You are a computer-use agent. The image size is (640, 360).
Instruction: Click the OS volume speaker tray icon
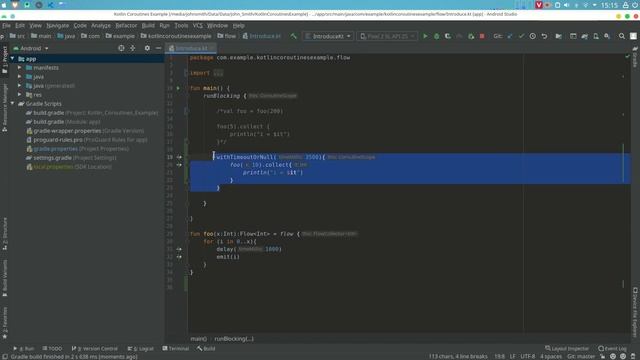(567, 5)
